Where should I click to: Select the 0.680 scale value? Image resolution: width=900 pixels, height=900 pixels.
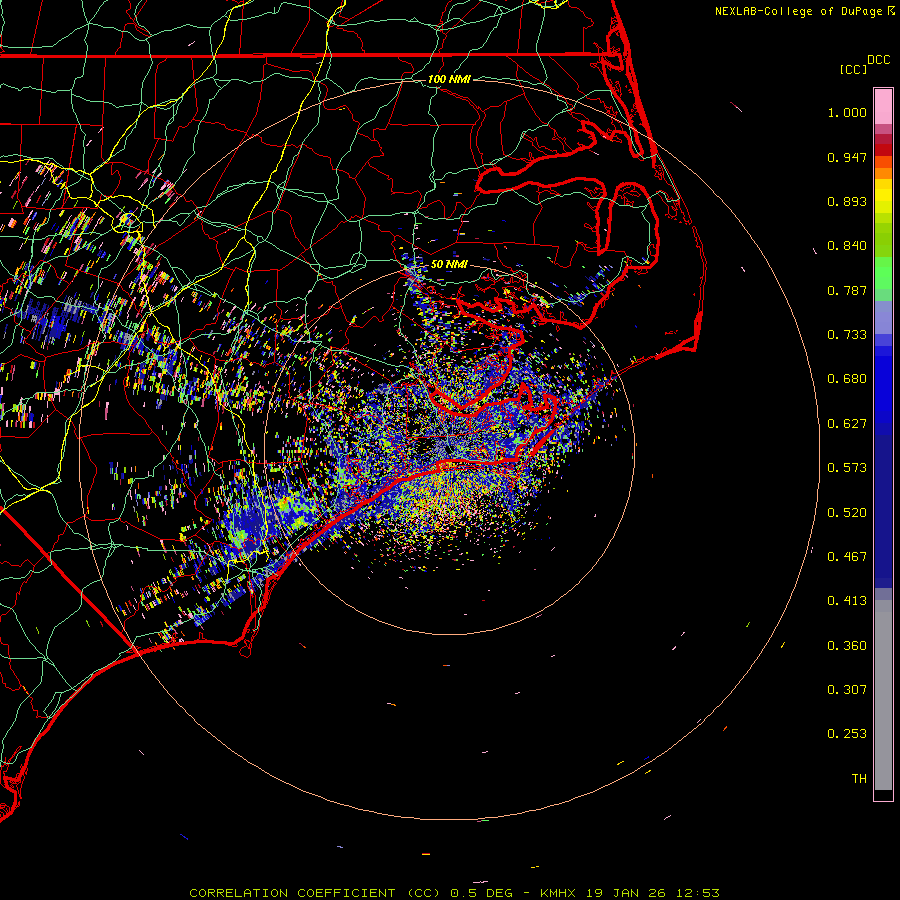[847, 379]
